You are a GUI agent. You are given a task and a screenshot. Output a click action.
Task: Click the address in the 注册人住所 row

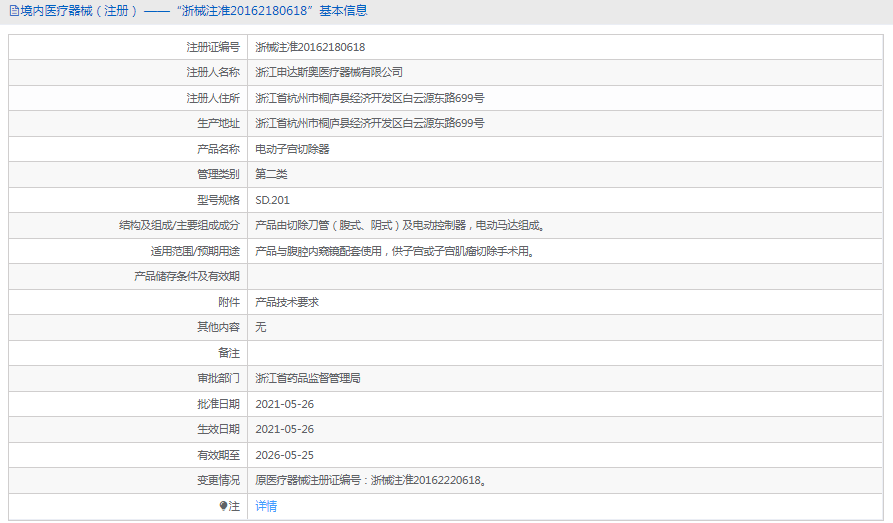click(370, 98)
